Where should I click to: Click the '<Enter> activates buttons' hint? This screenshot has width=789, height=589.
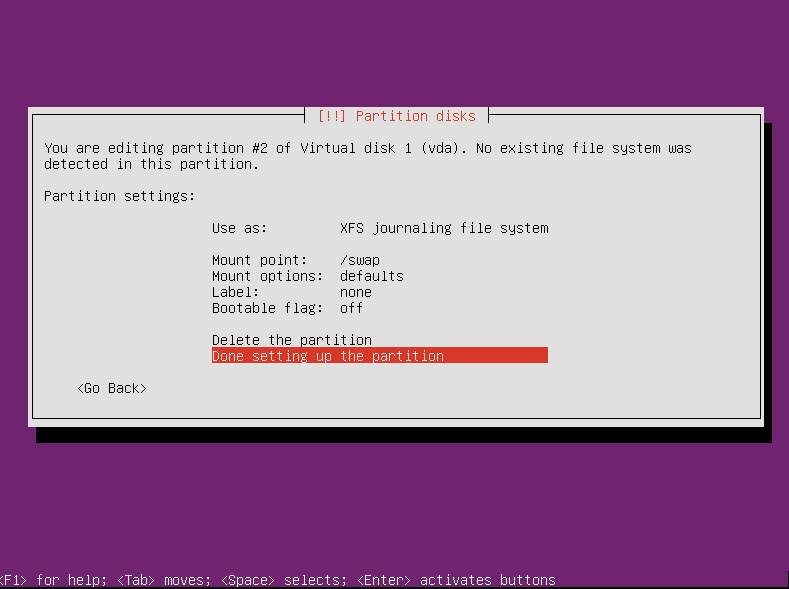coord(456,580)
